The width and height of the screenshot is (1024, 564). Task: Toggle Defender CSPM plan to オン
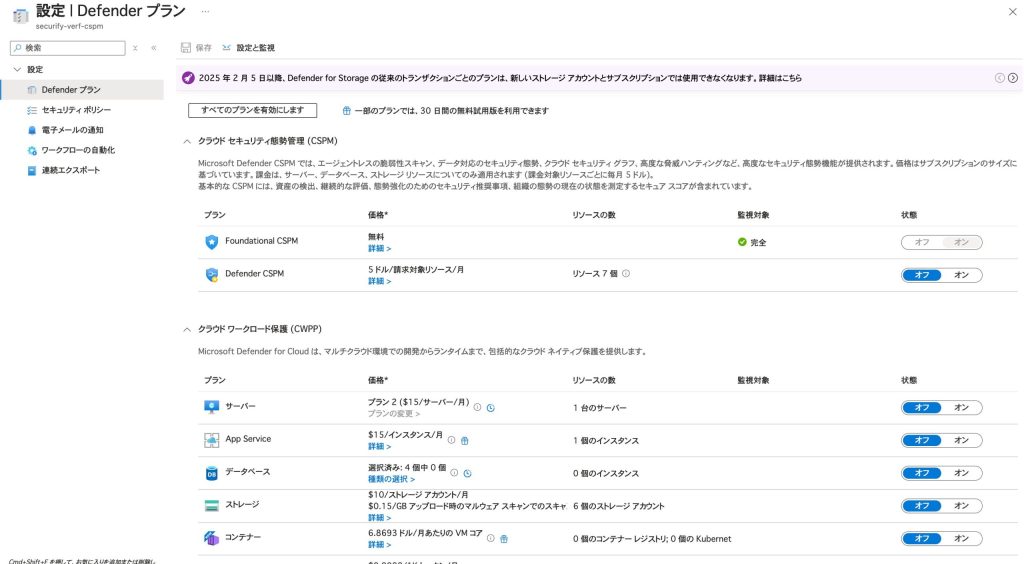pos(961,275)
